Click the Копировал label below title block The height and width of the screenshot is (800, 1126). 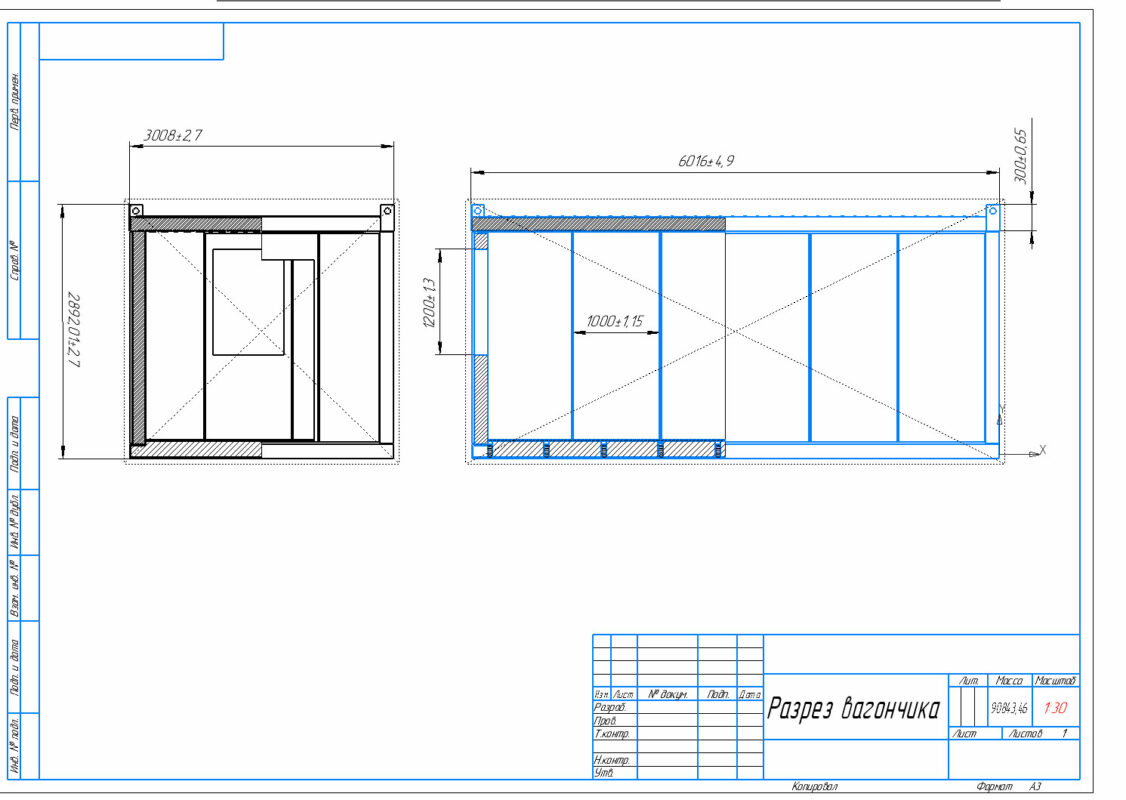pos(813,788)
